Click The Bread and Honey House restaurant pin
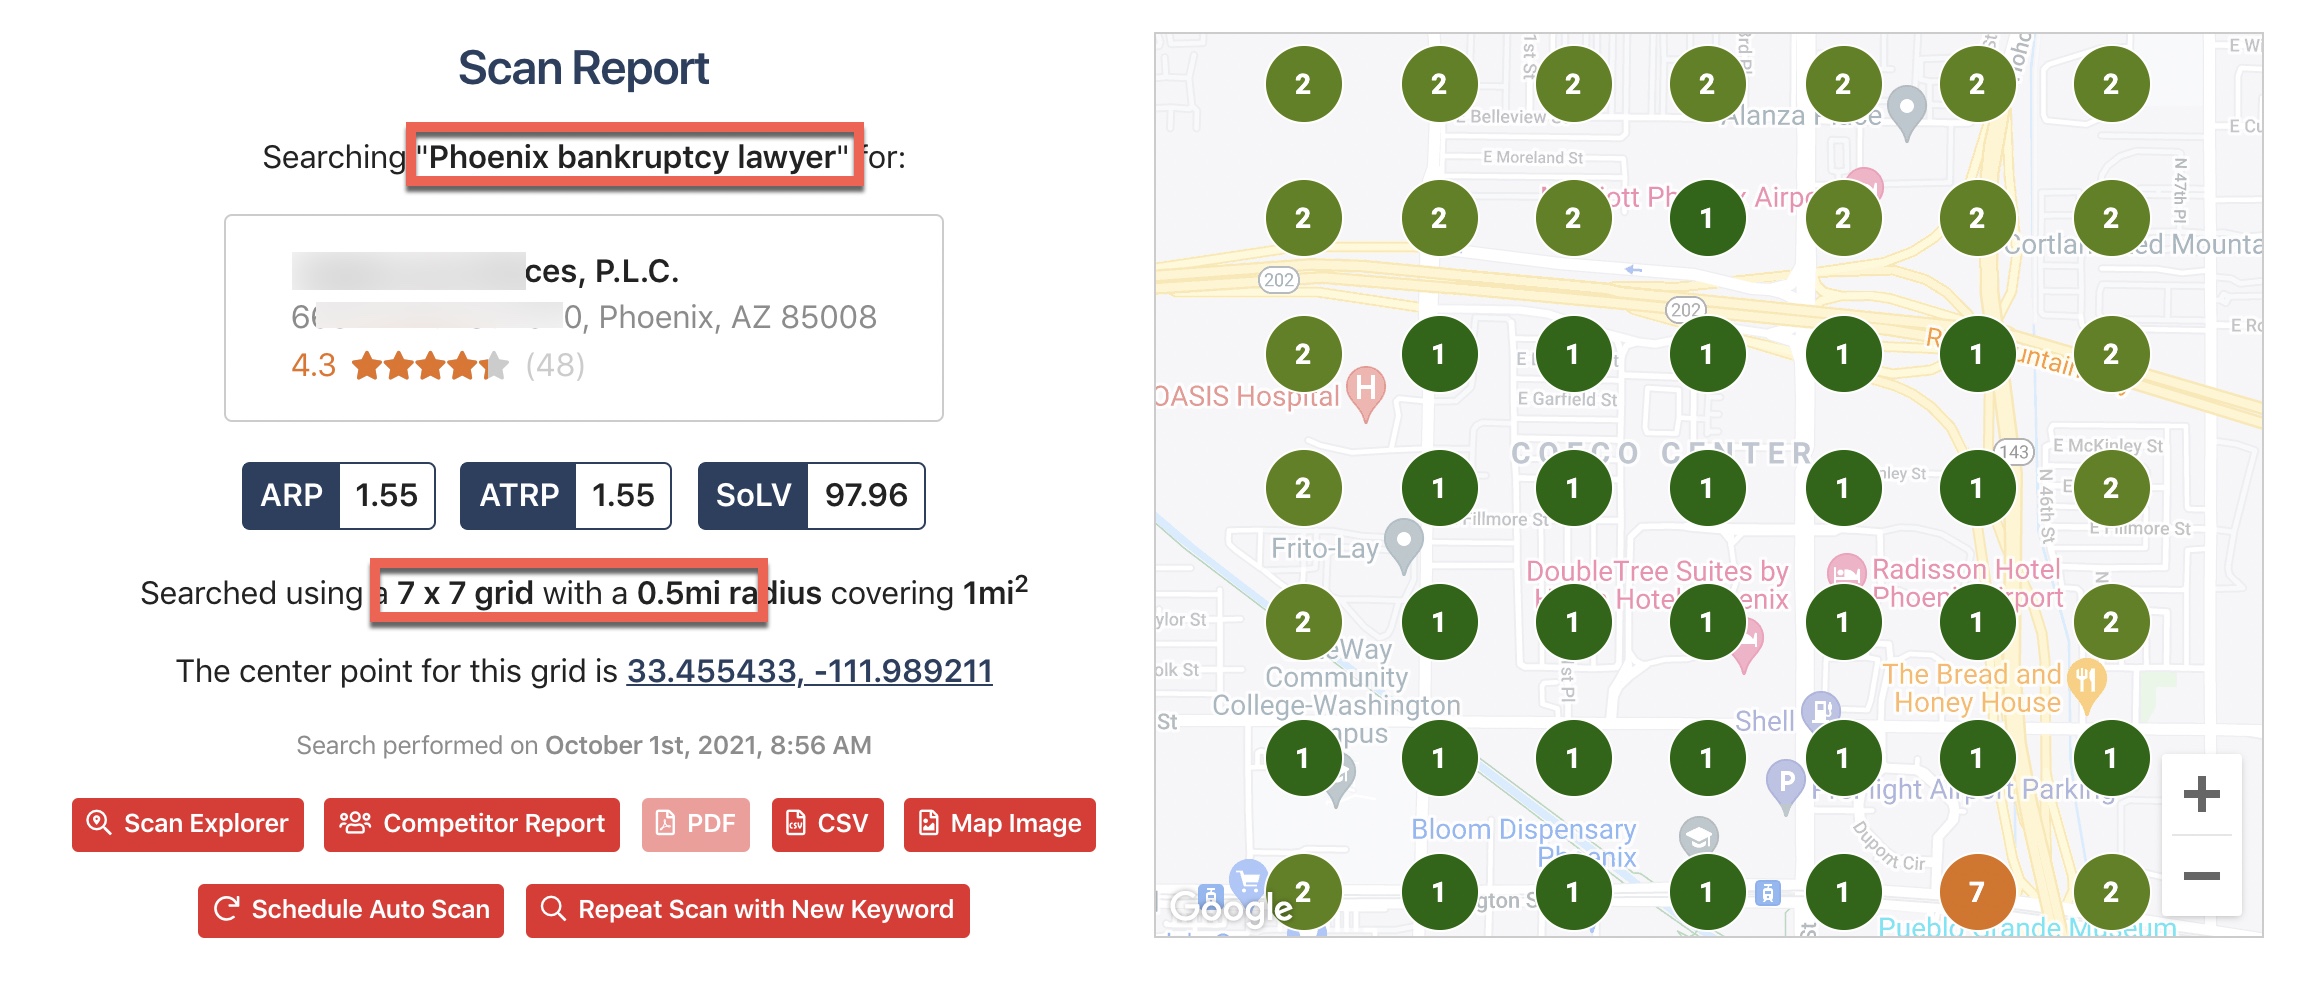 click(x=2086, y=683)
